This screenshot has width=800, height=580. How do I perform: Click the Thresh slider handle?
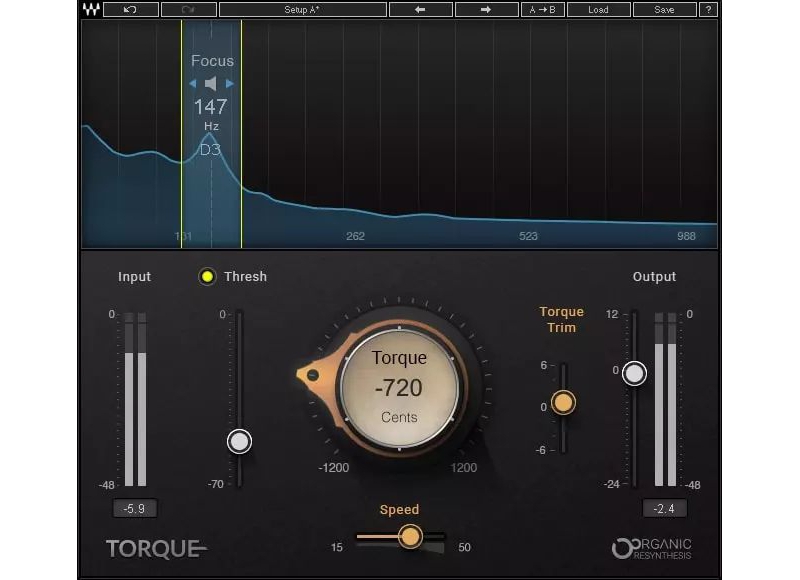point(239,441)
